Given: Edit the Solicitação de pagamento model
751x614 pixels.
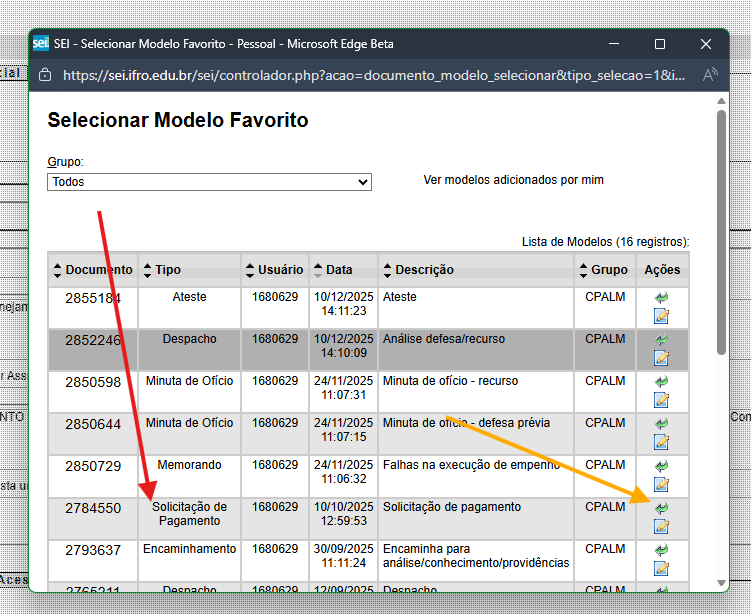Looking at the screenshot, I should click(661, 526).
